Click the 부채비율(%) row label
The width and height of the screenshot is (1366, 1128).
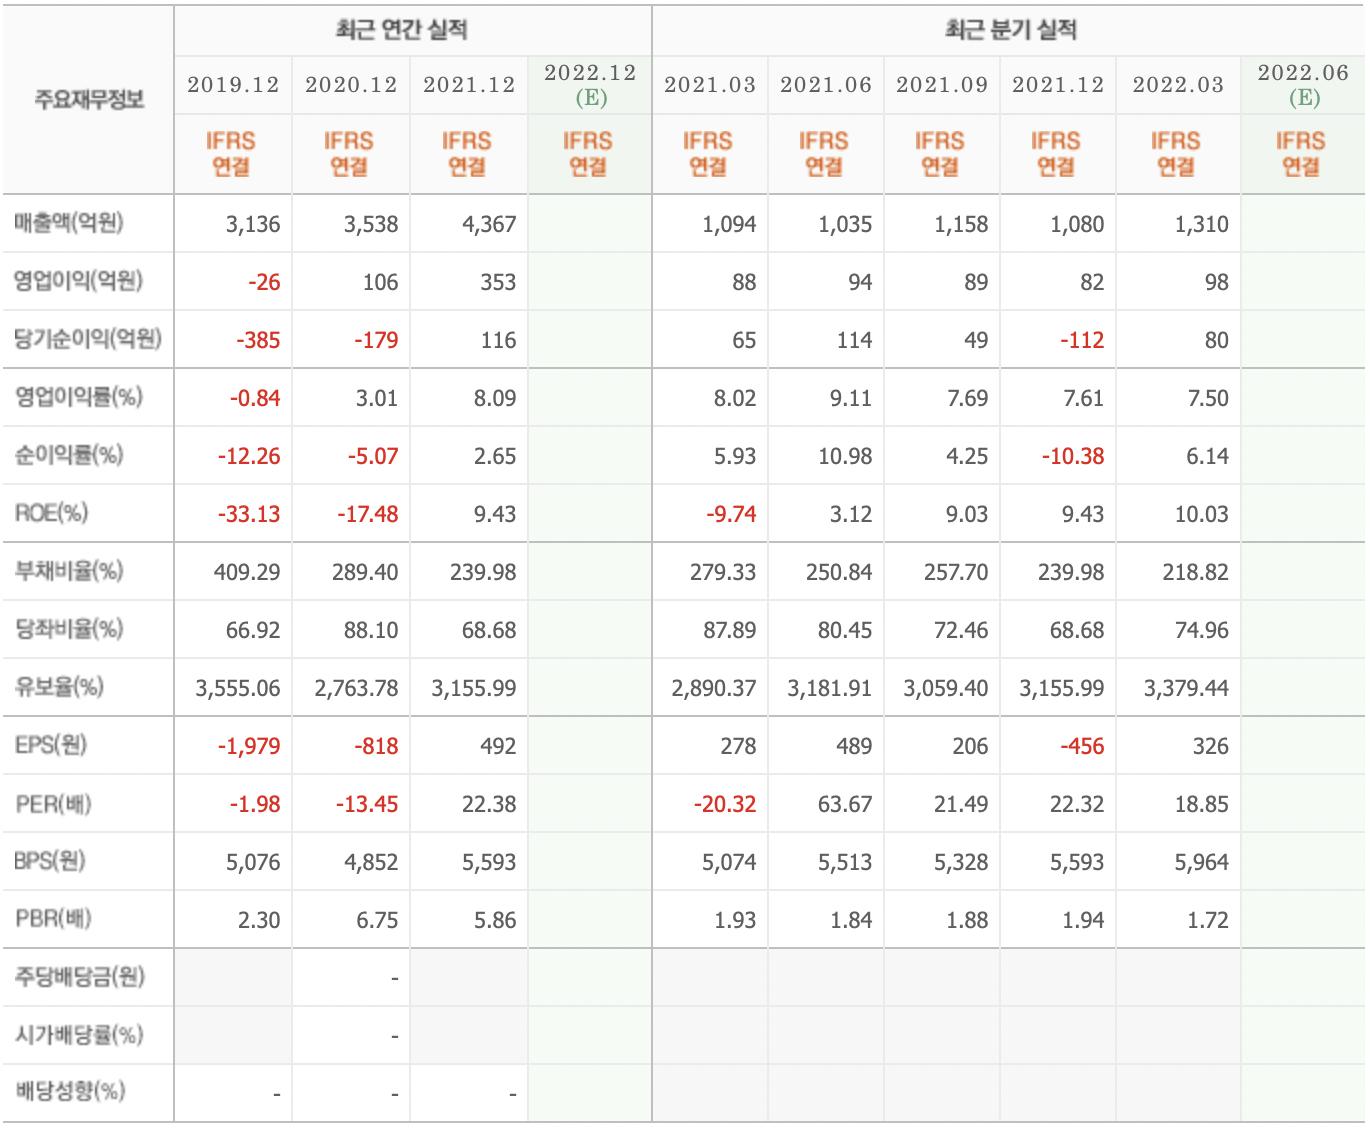68,571
